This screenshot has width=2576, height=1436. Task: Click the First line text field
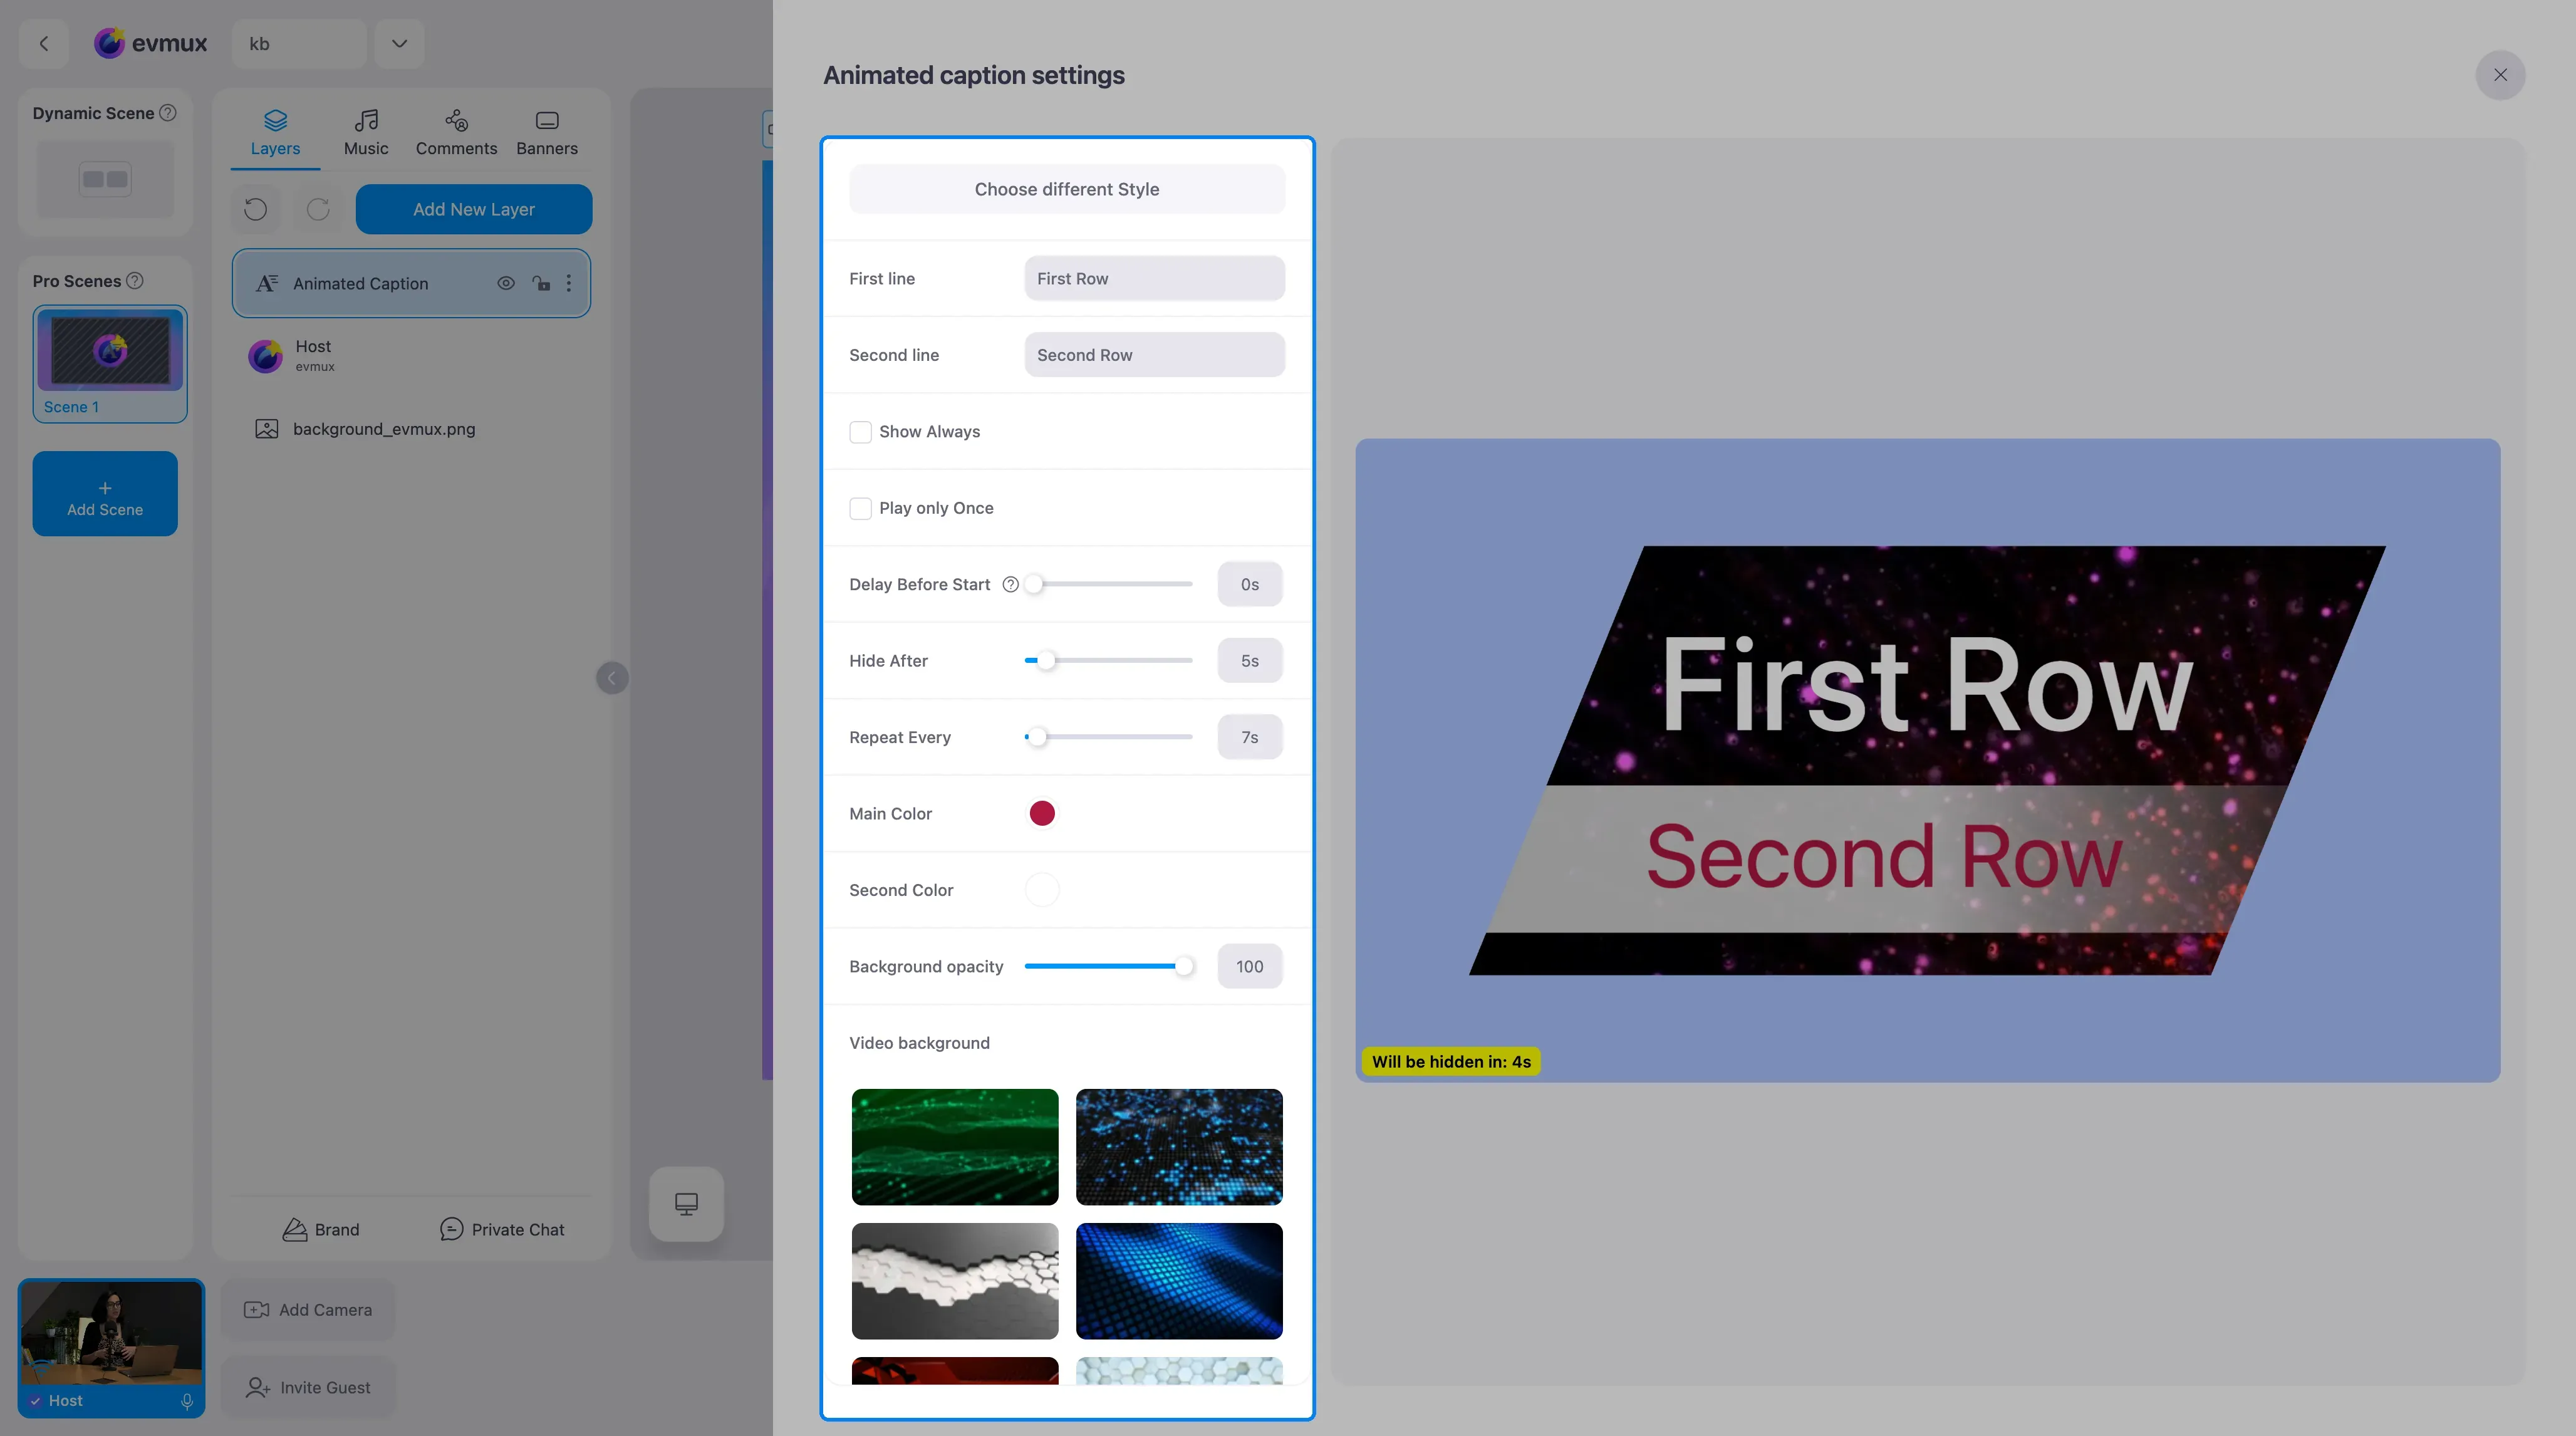tap(1154, 279)
